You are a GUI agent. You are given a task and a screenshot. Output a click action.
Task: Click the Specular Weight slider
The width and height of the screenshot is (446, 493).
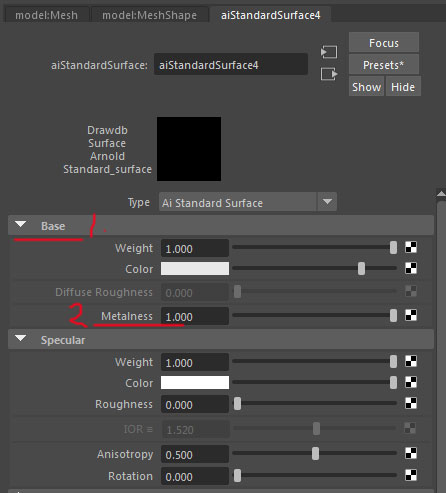(315, 362)
